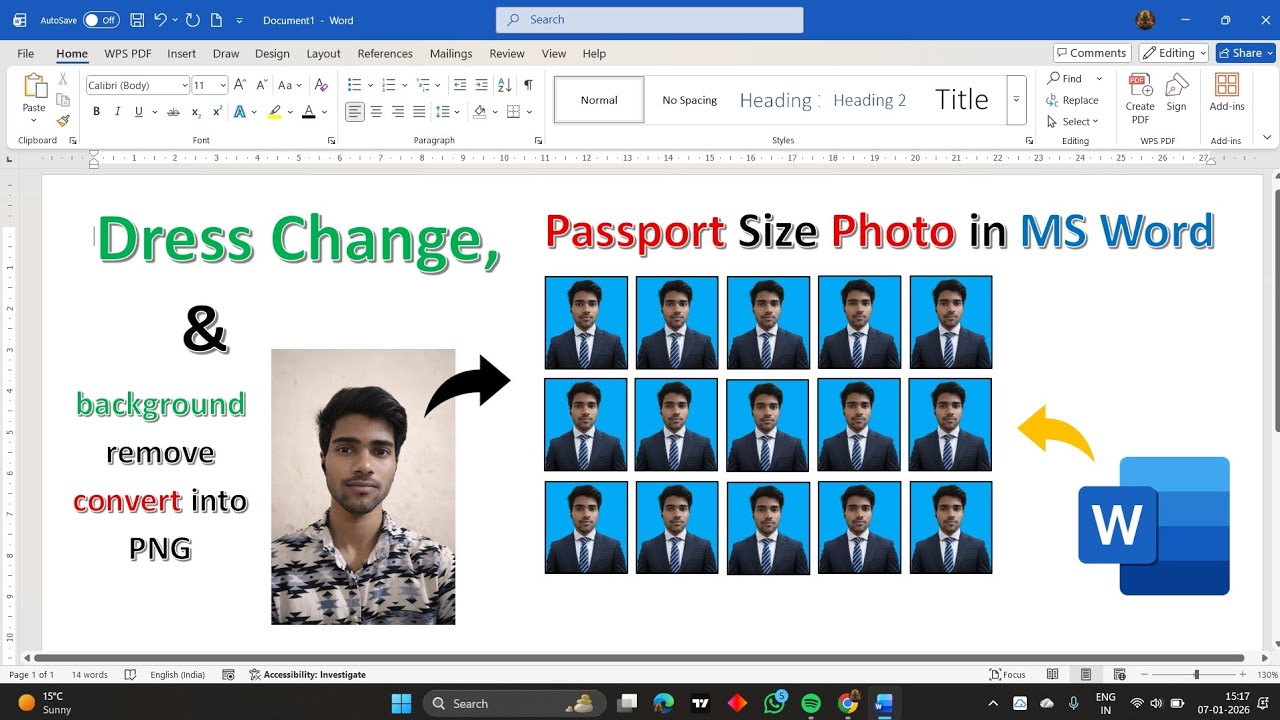Show paragraph marks pilcrow icon
This screenshot has width=1280, height=720.
pyautogui.click(x=528, y=85)
